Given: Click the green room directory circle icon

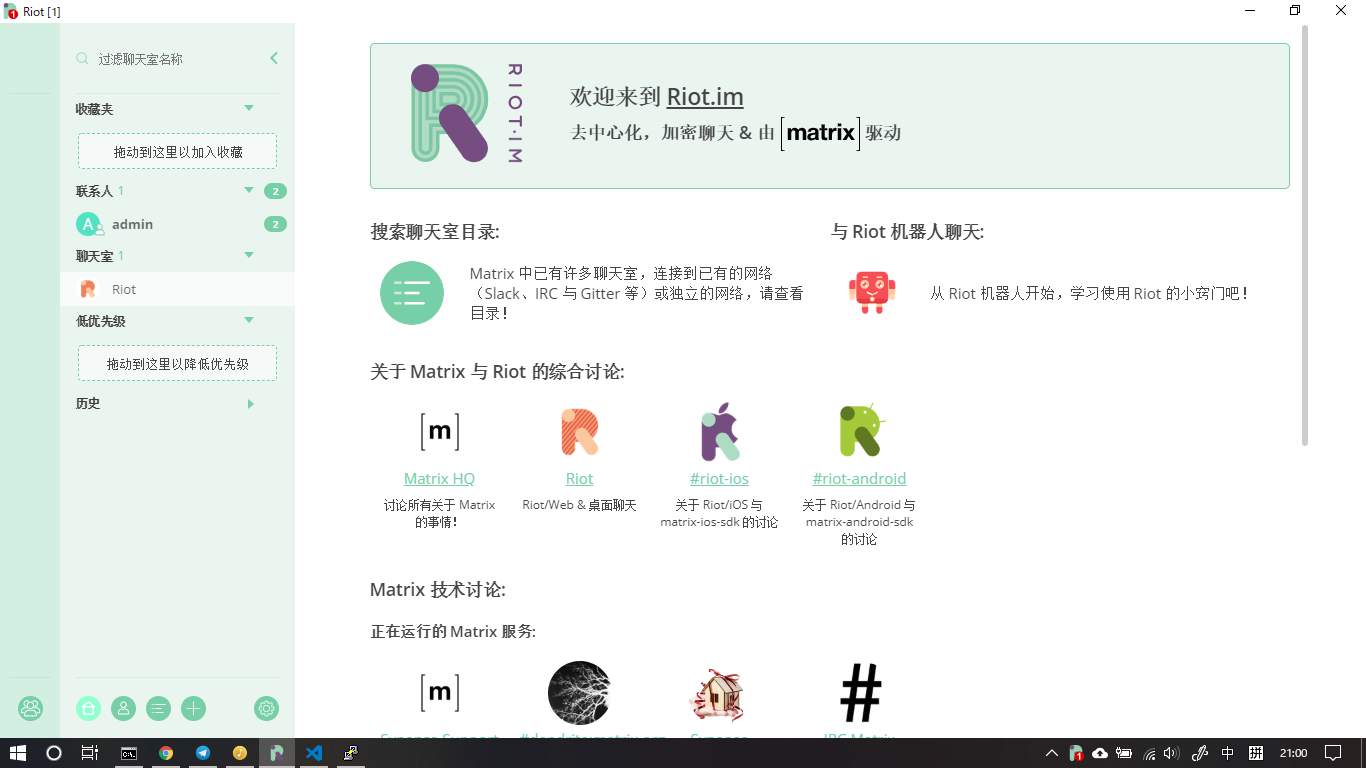Looking at the screenshot, I should coord(412,293).
